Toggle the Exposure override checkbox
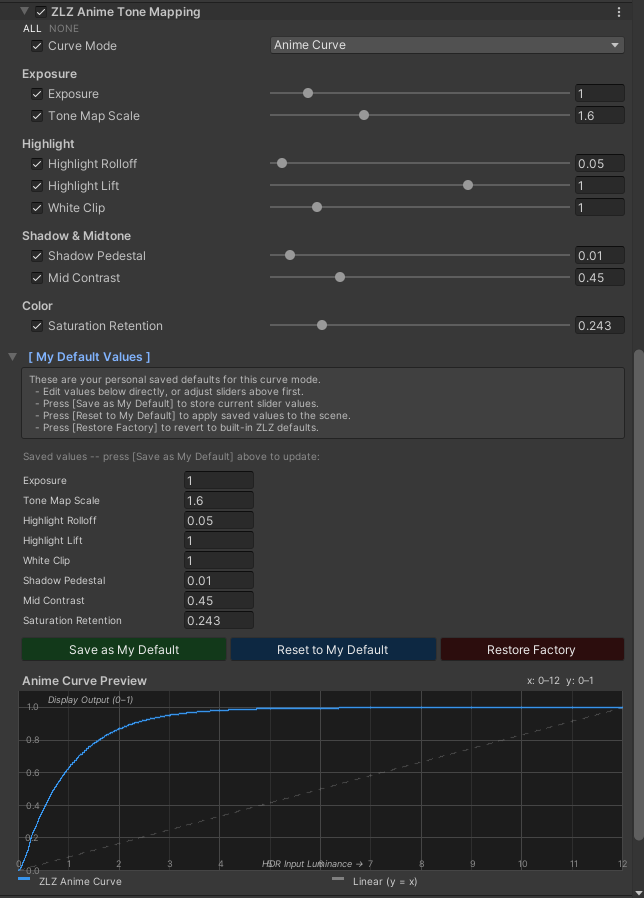This screenshot has width=644, height=898. click(x=37, y=94)
